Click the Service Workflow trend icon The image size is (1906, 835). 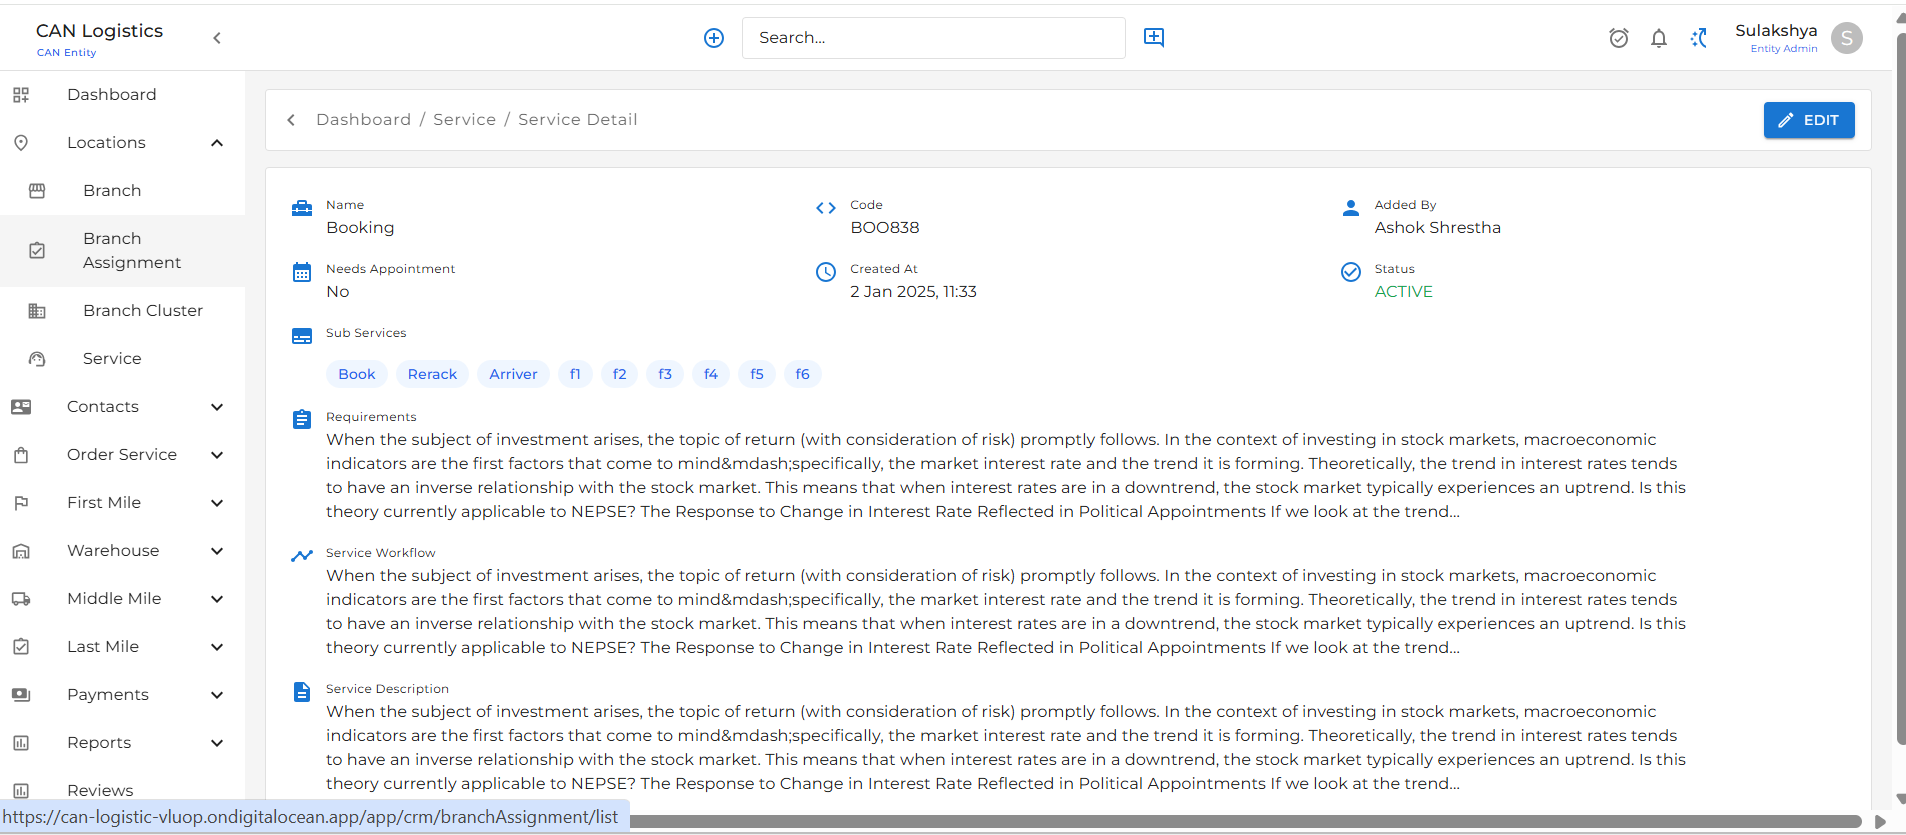tap(302, 556)
